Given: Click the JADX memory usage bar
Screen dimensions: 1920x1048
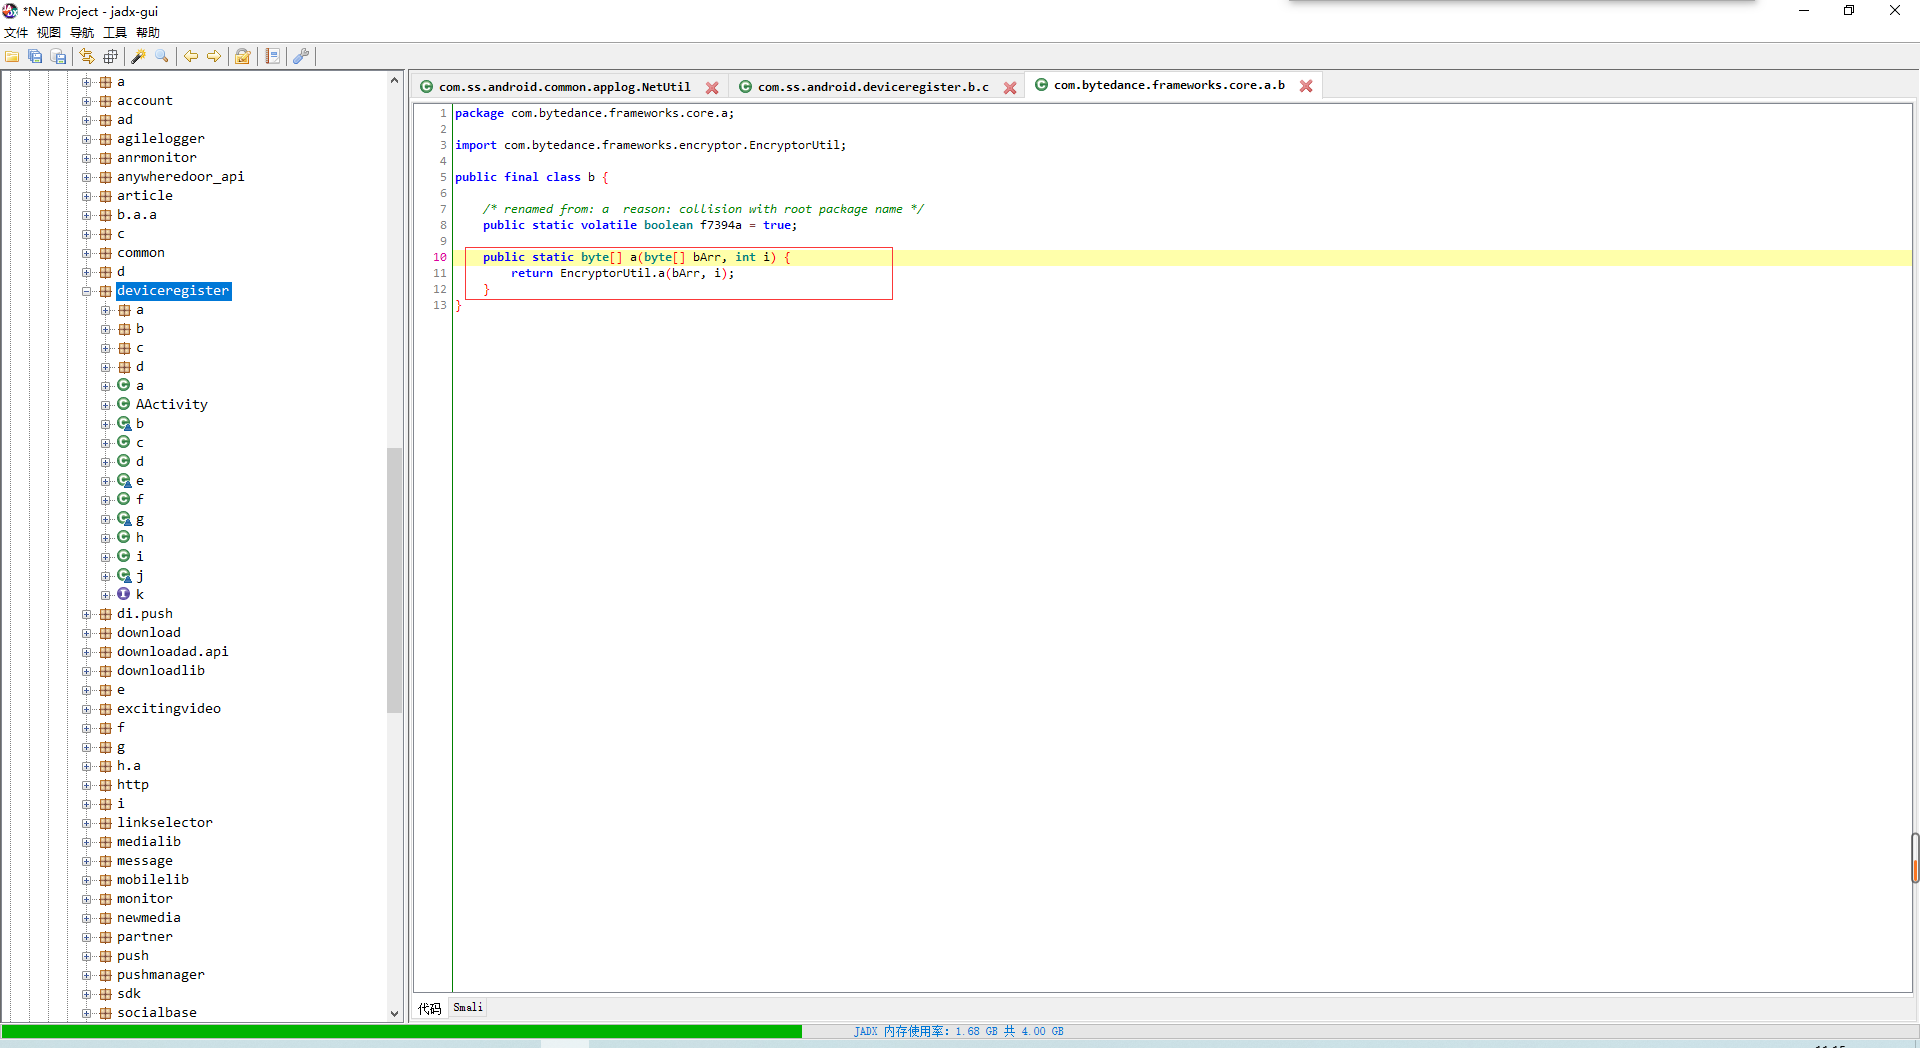Looking at the screenshot, I should click(x=959, y=1031).
